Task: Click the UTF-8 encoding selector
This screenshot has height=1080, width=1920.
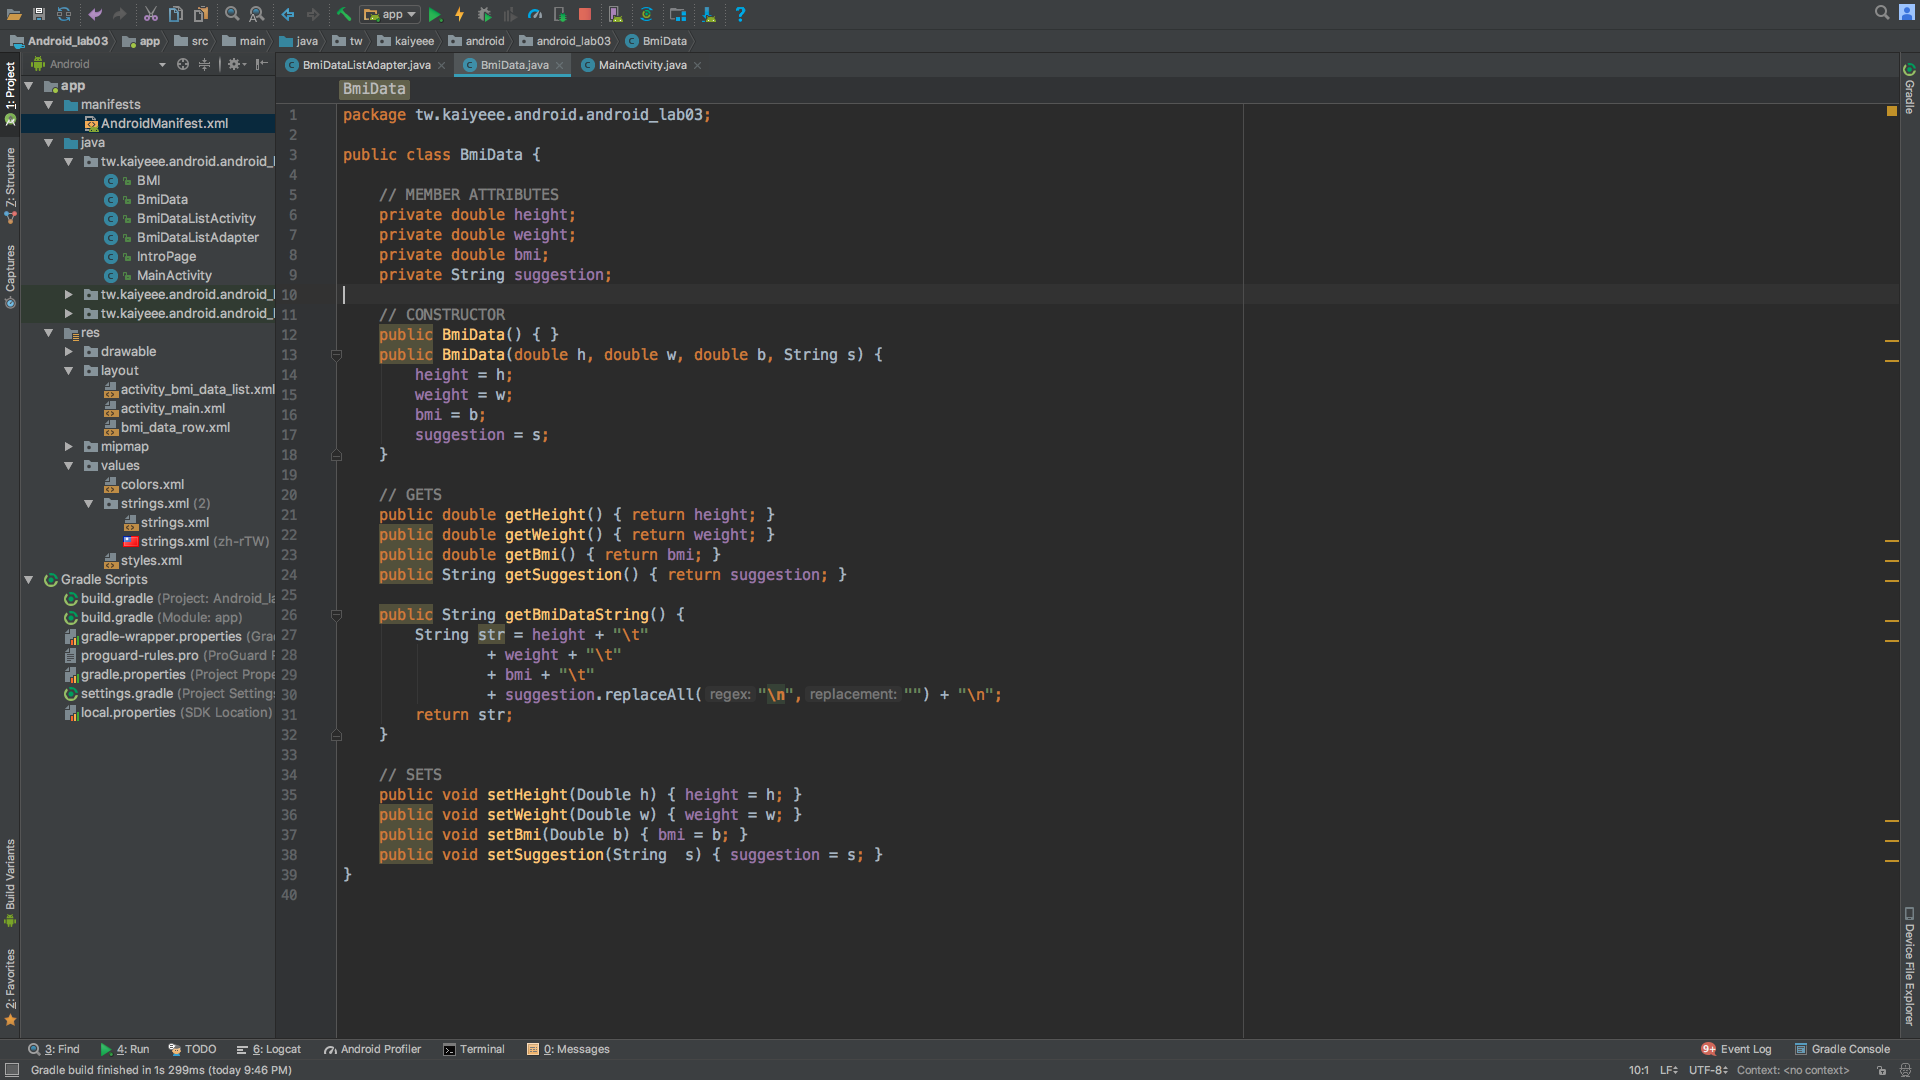Action: pyautogui.click(x=1708, y=1070)
